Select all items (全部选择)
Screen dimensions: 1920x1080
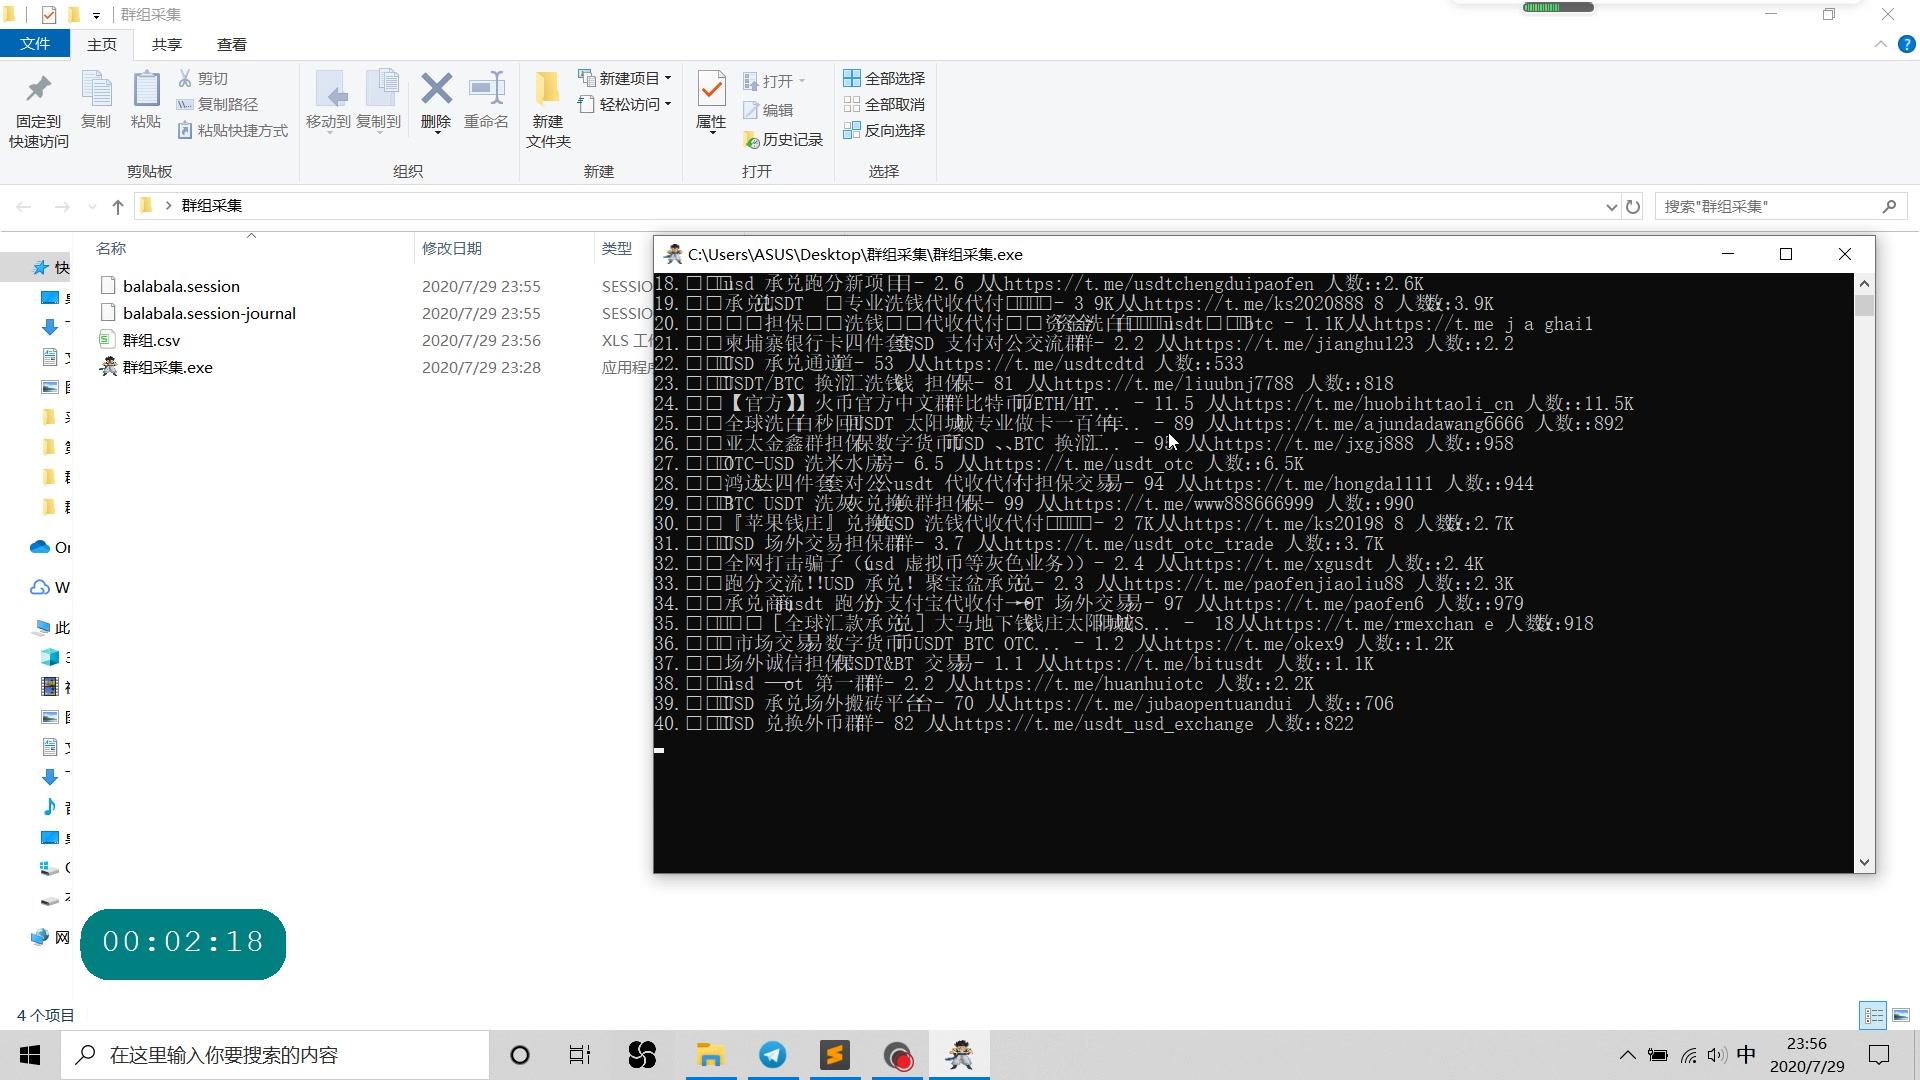pos(884,78)
